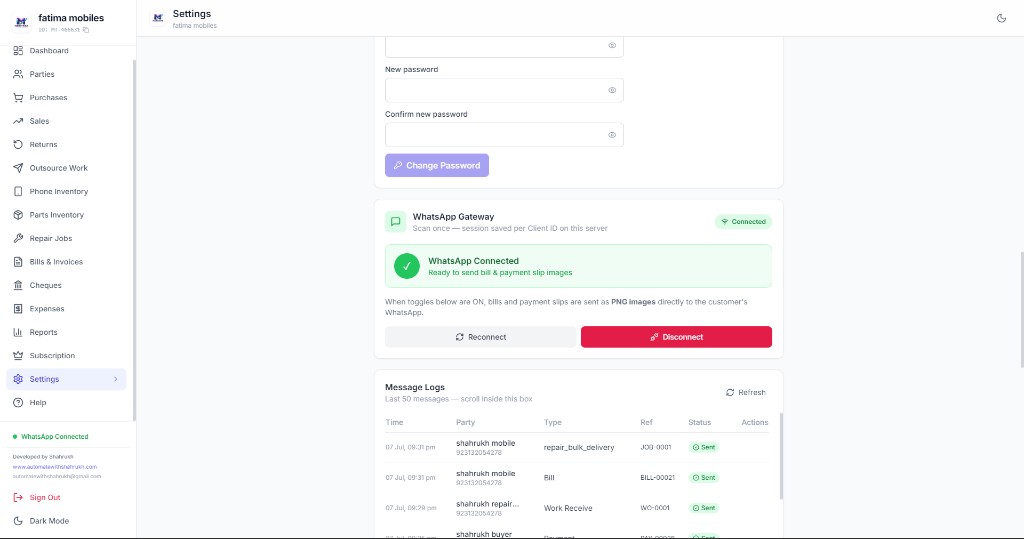Click the WhatsApp Gateway chat icon

[395, 221]
